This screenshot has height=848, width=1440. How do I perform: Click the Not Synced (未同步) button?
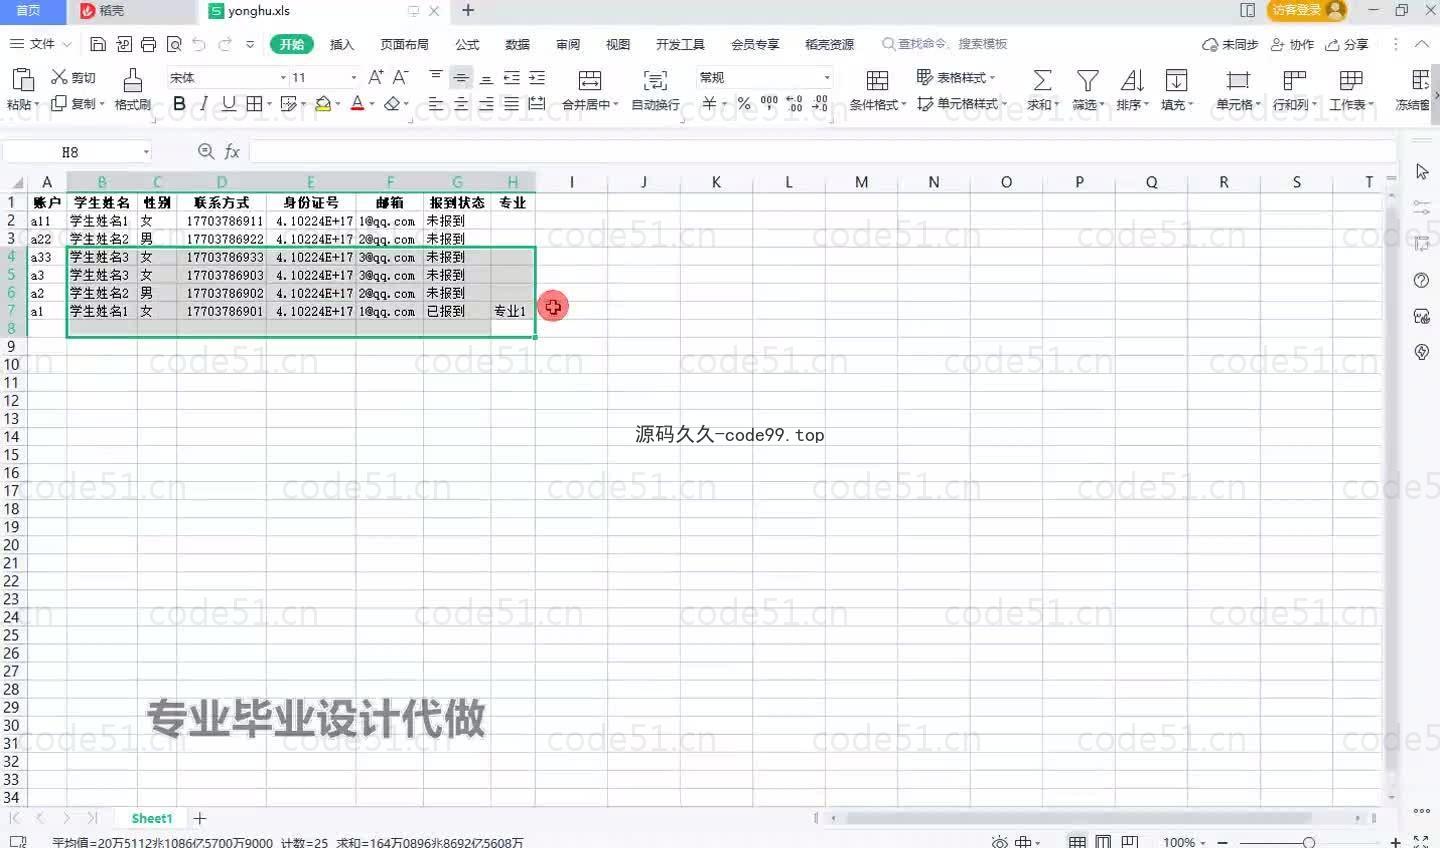(x=1230, y=44)
